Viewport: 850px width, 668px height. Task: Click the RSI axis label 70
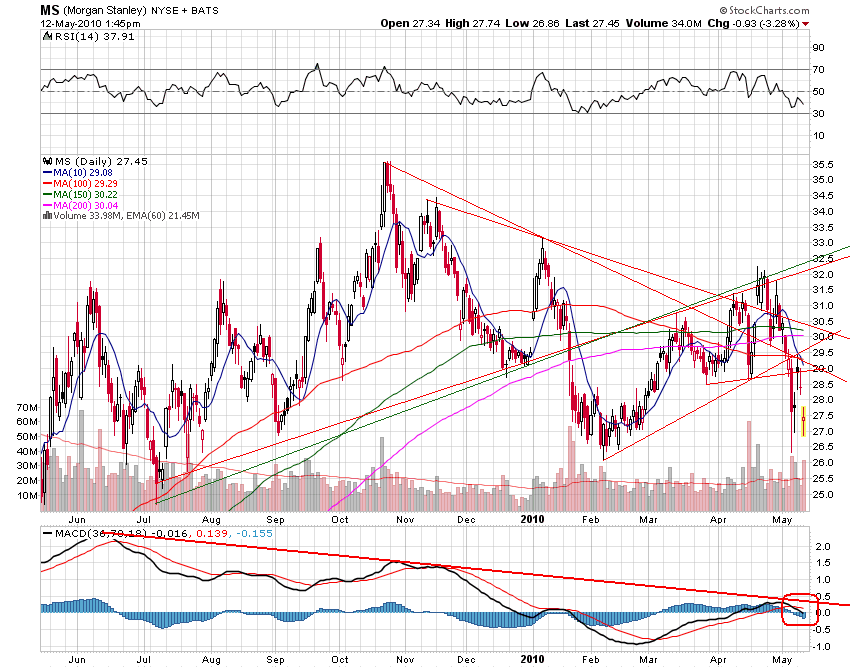pyautogui.click(x=818, y=70)
